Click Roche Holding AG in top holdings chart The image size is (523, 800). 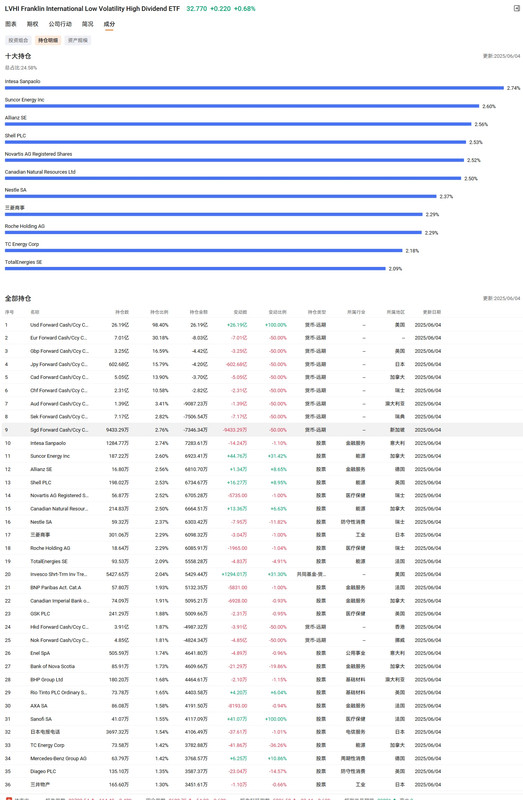point(24,226)
